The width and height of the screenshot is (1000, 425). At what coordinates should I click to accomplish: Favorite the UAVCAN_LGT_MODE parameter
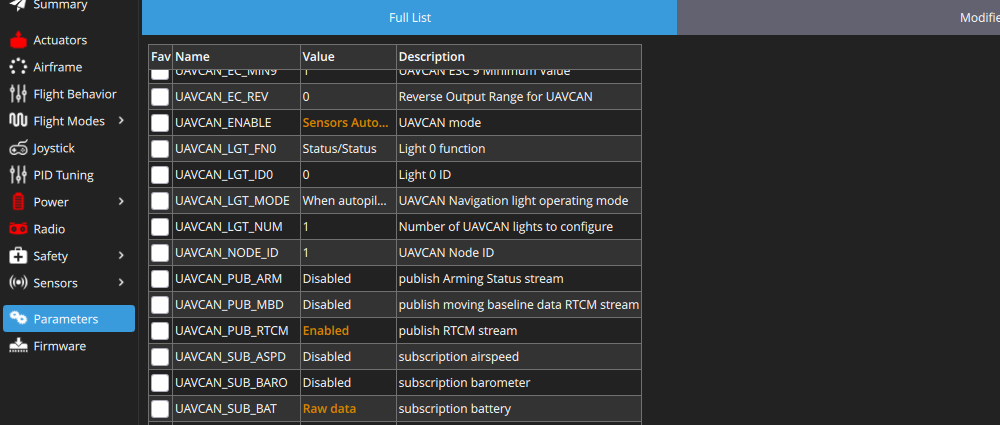click(x=160, y=201)
